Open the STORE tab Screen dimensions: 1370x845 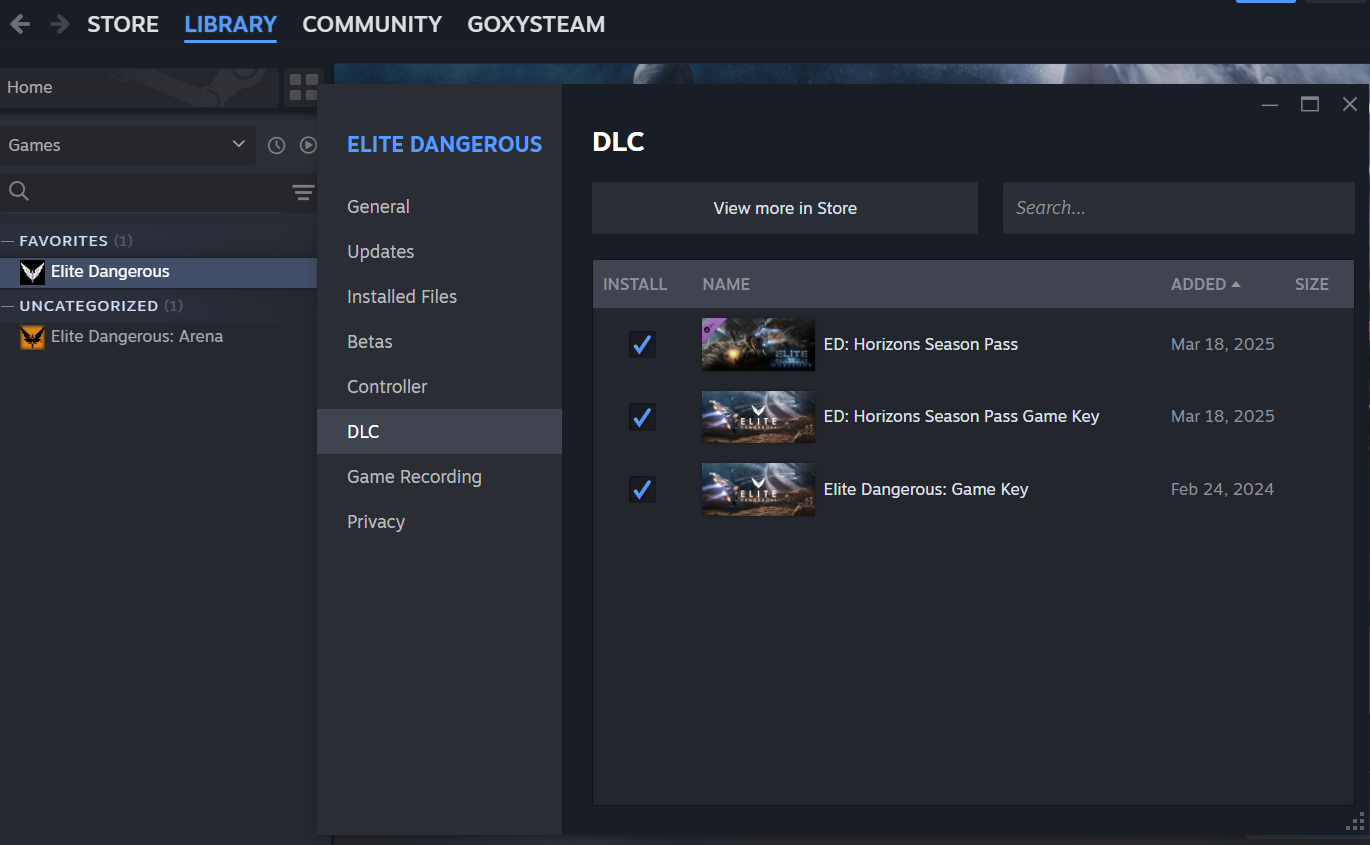[x=123, y=24]
